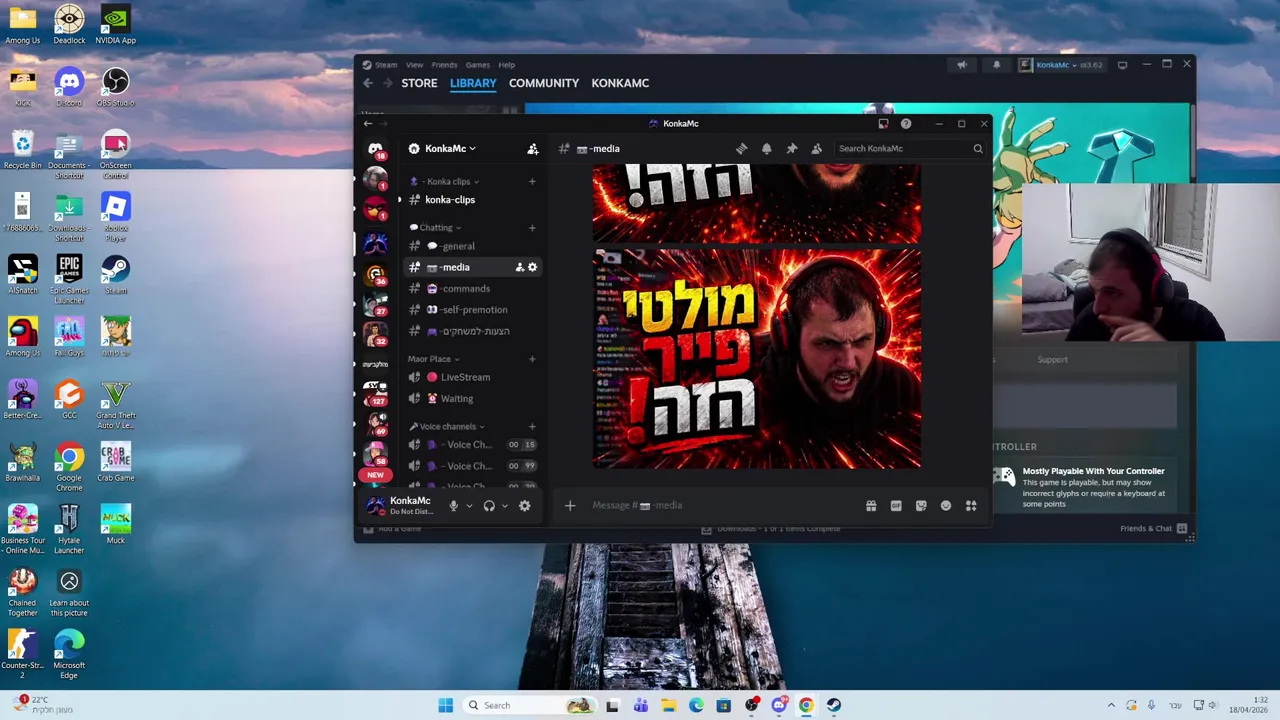Open the gift icon in message bar
The image size is (1280, 720).
871,506
